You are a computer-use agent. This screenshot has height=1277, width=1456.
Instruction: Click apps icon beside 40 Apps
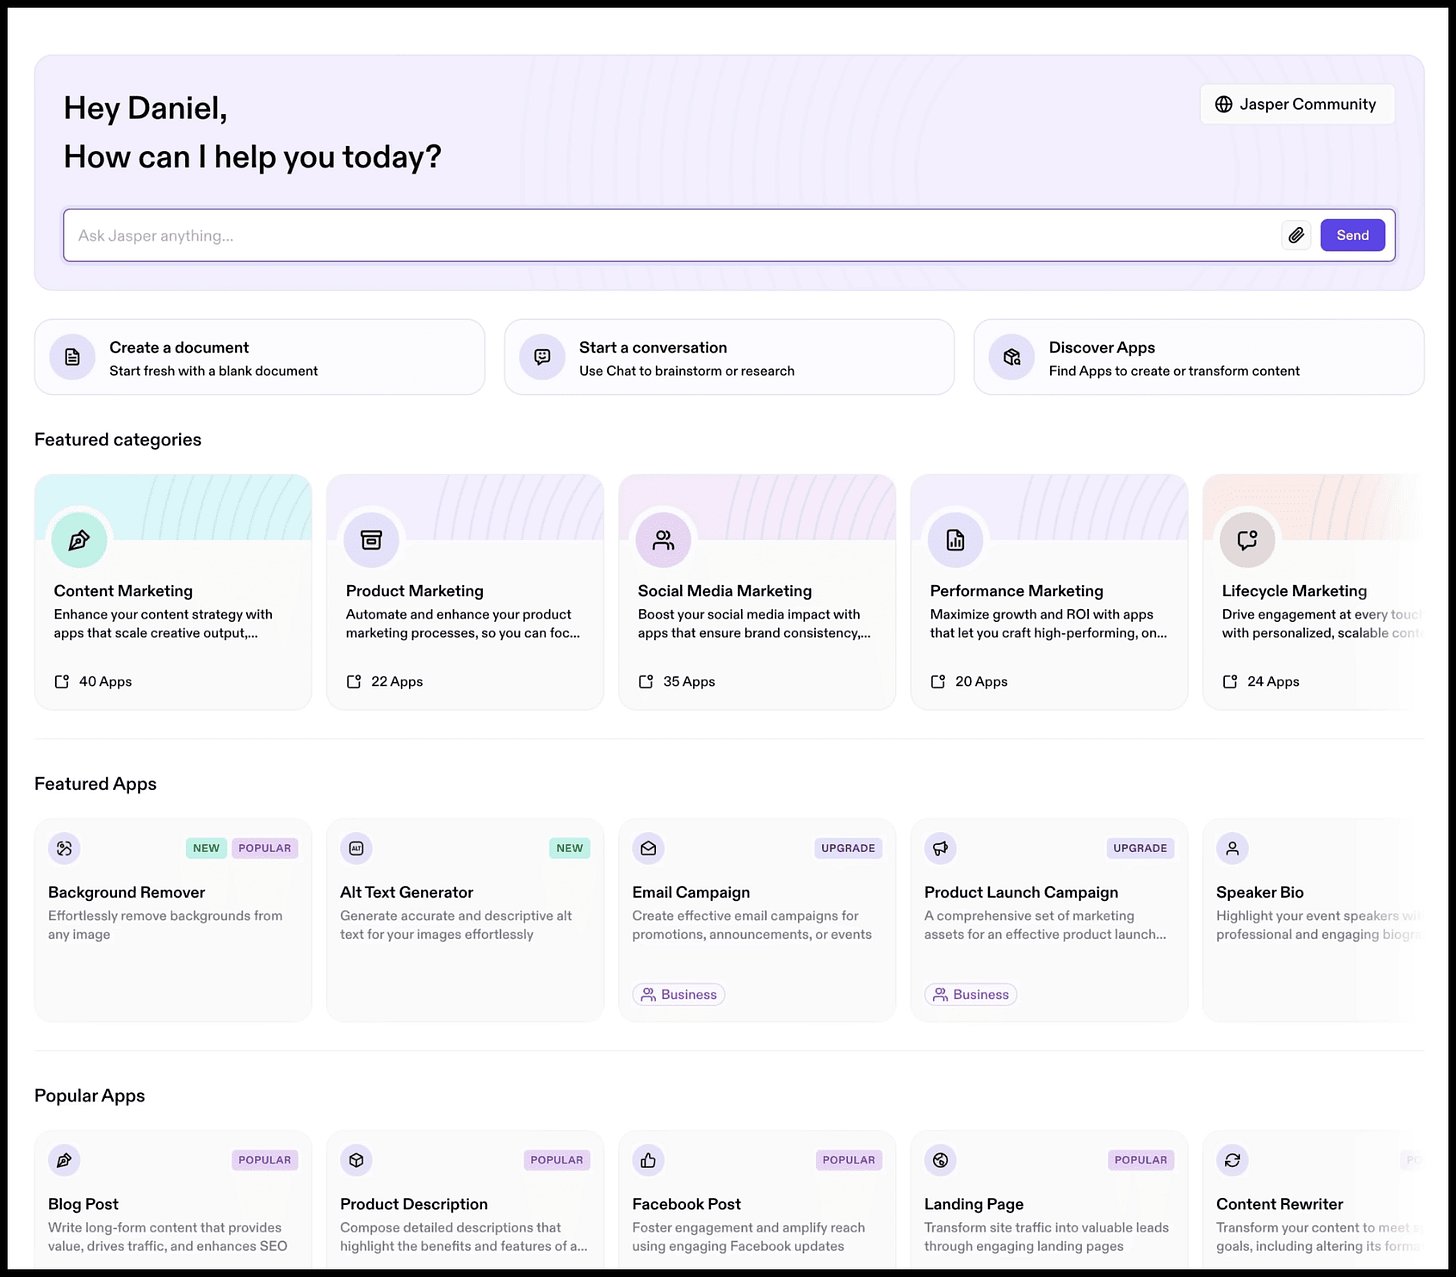pos(62,681)
